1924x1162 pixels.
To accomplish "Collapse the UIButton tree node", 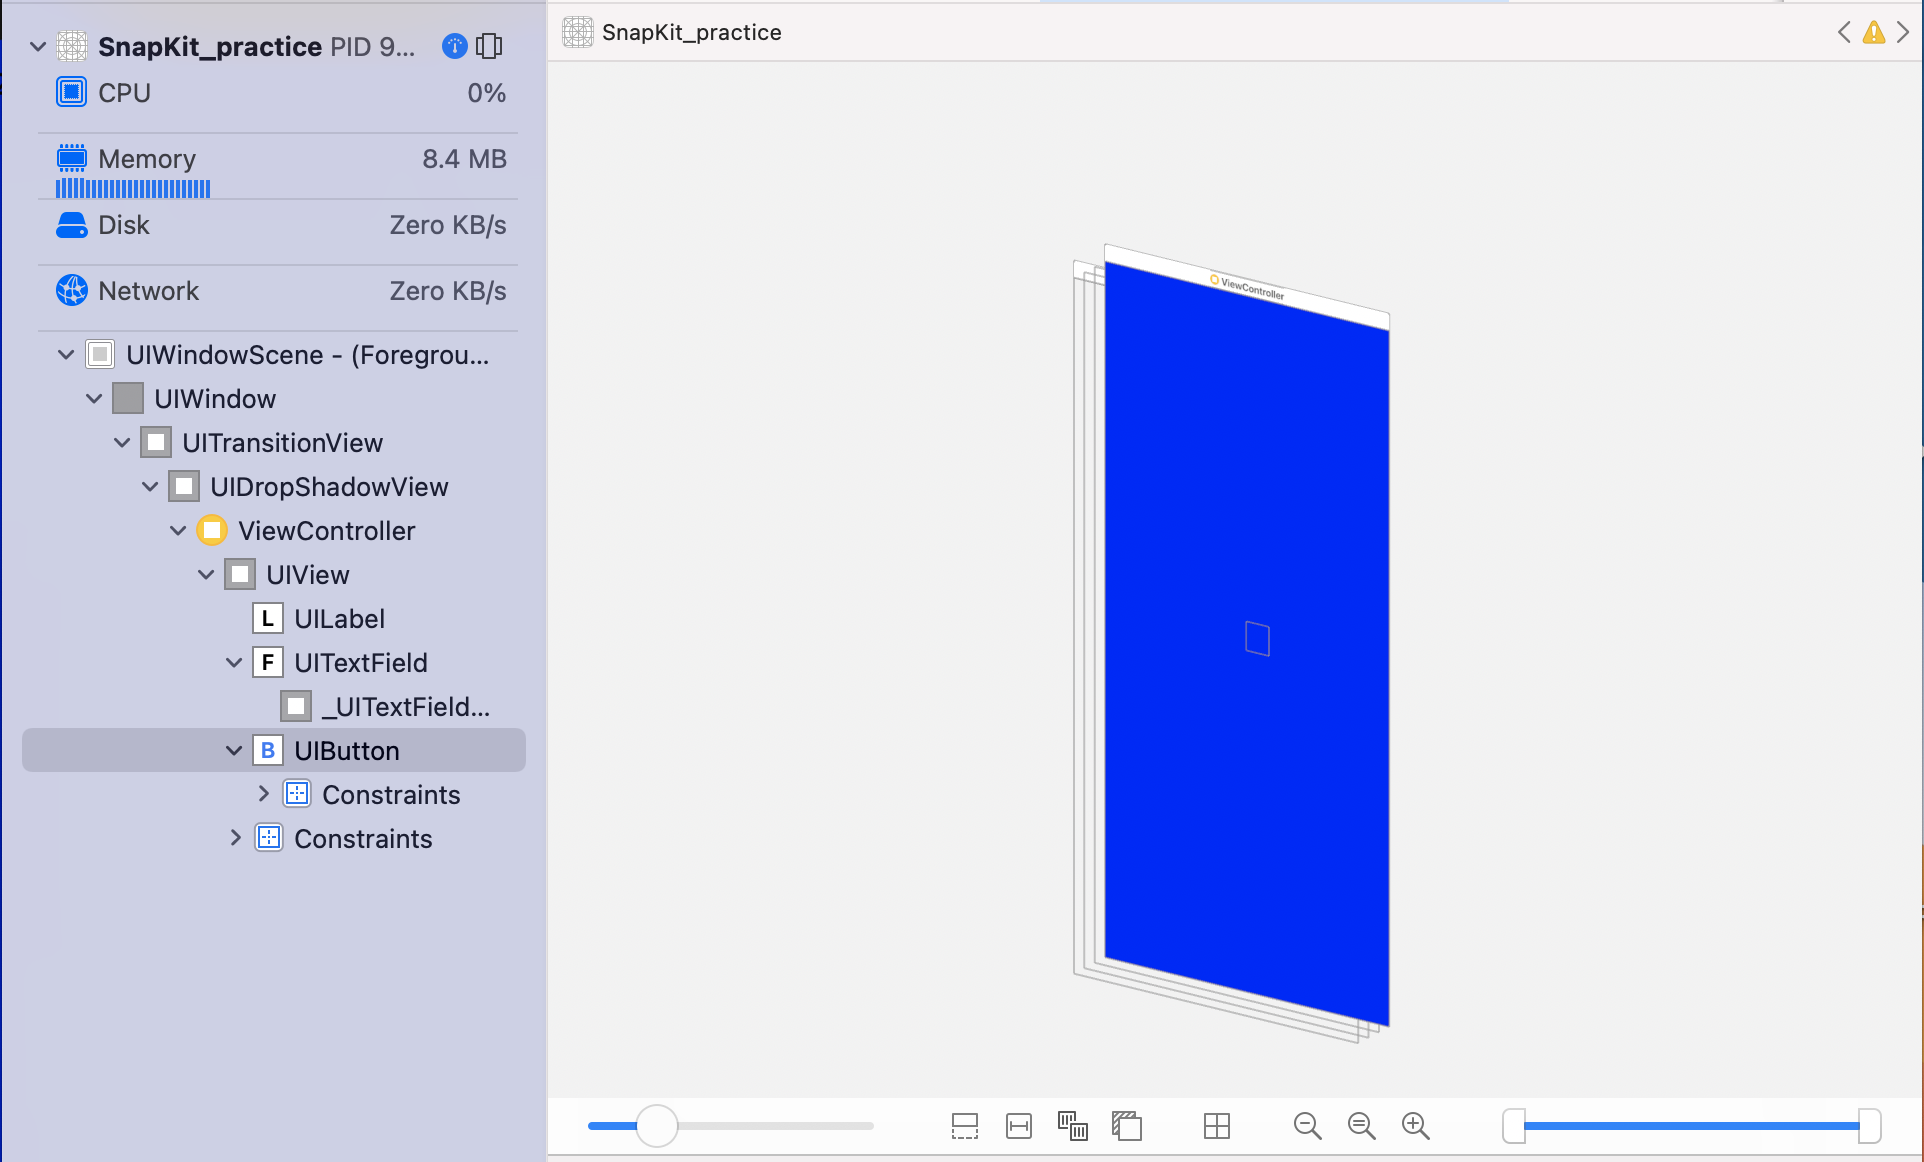I will pos(234,751).
